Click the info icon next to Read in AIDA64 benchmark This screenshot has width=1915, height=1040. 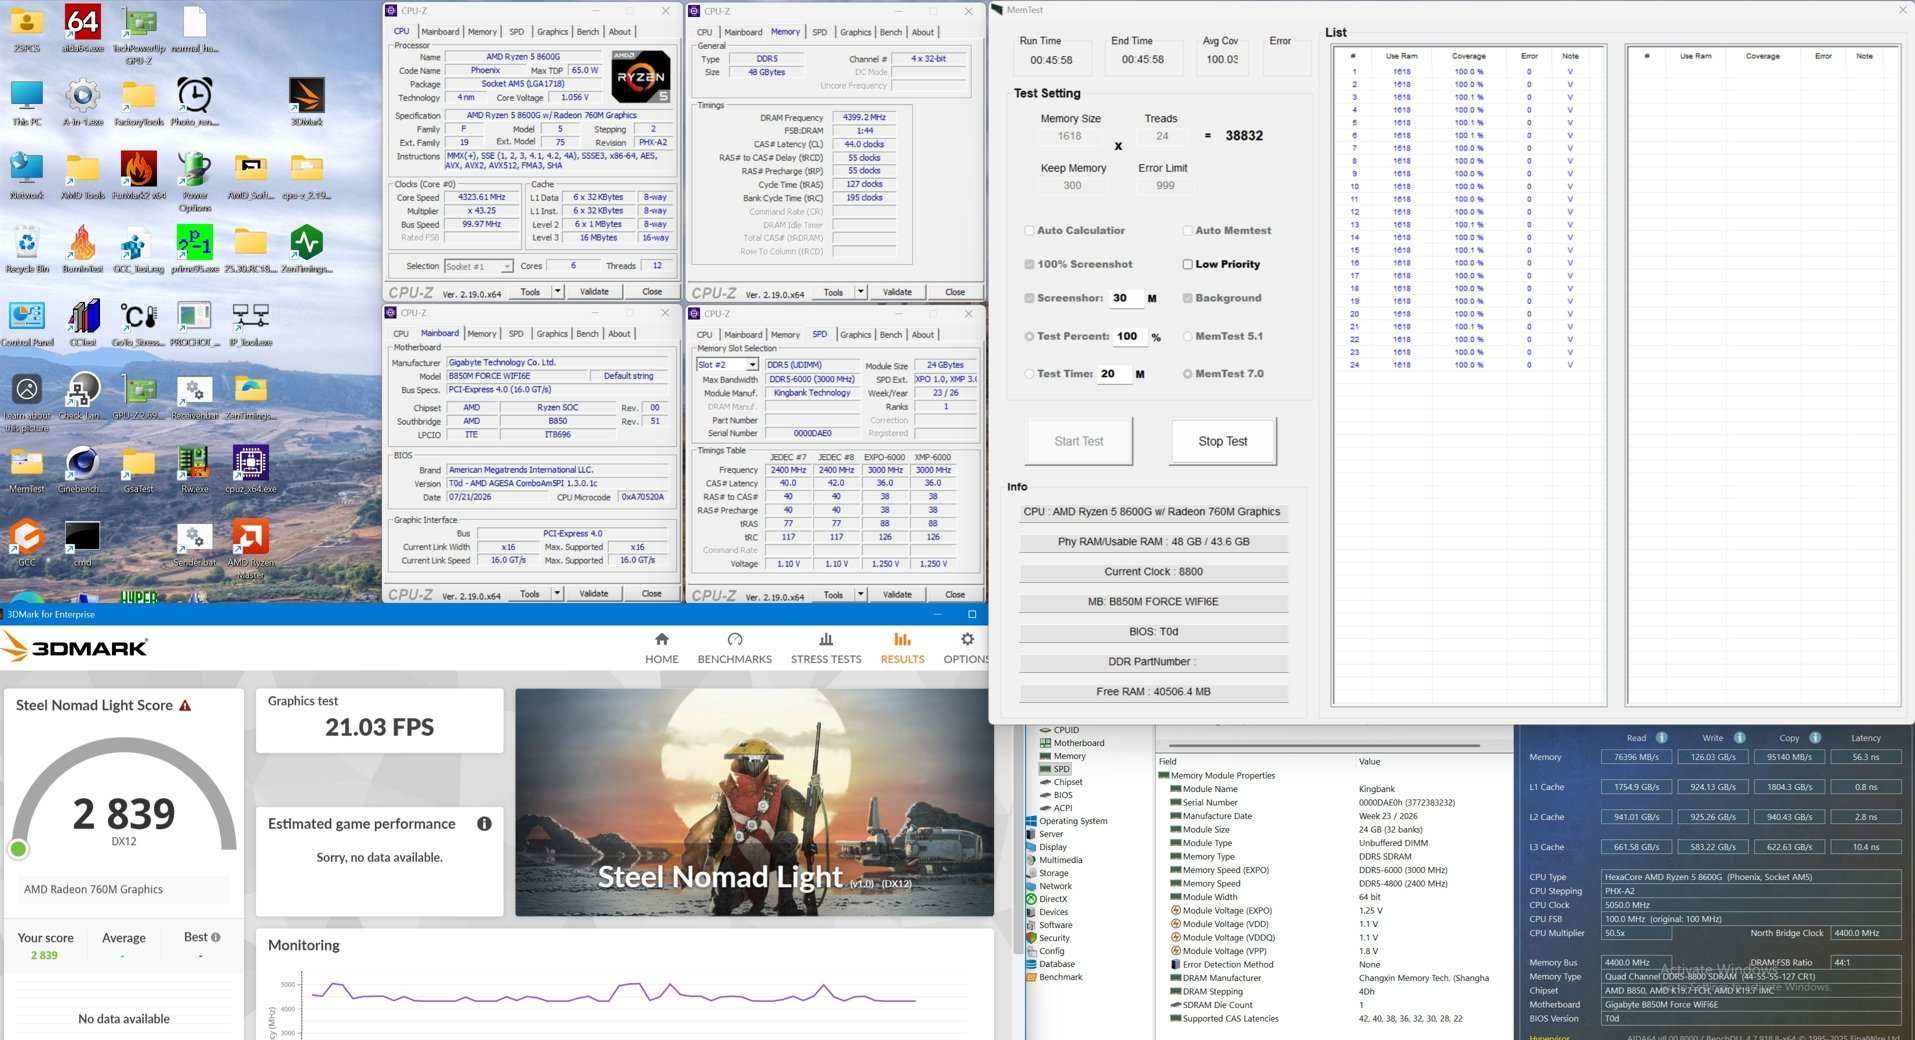click(x=1661, y=738)
